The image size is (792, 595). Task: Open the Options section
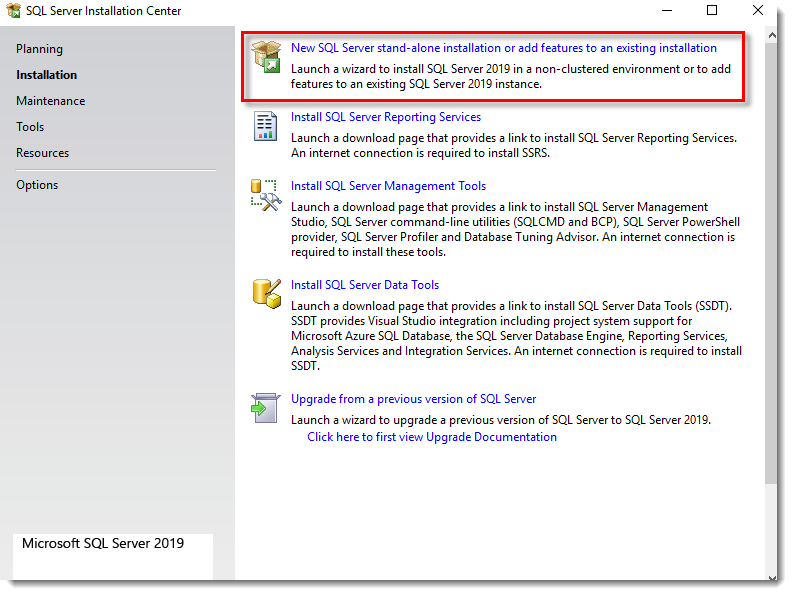point(37,185)
